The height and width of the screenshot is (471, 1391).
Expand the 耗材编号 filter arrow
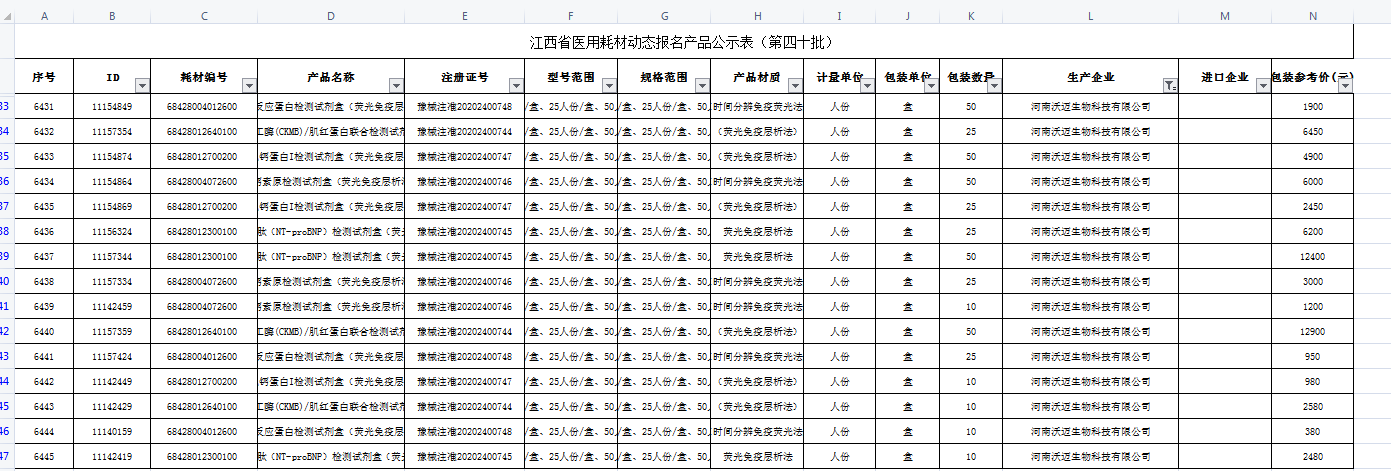[x=249, y=86]
